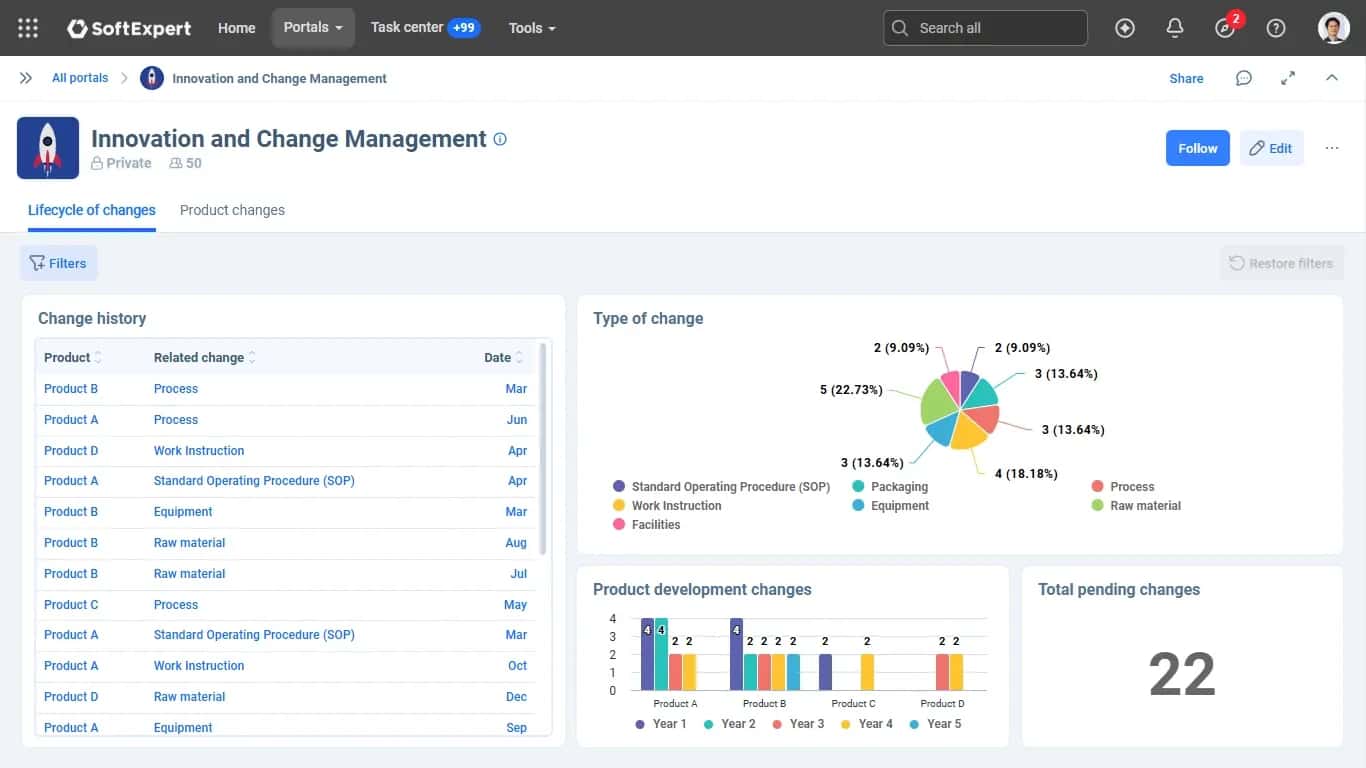Click the All portals breadcrumb link

pos(80,78)
